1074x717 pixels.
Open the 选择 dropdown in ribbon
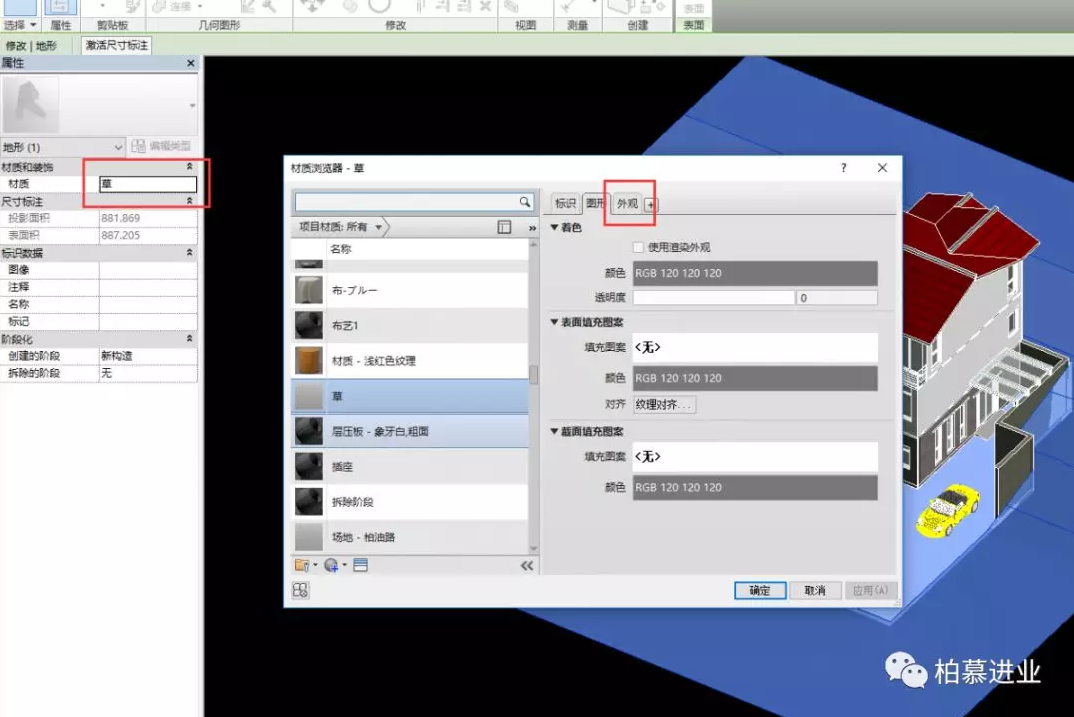coord(19,25)
